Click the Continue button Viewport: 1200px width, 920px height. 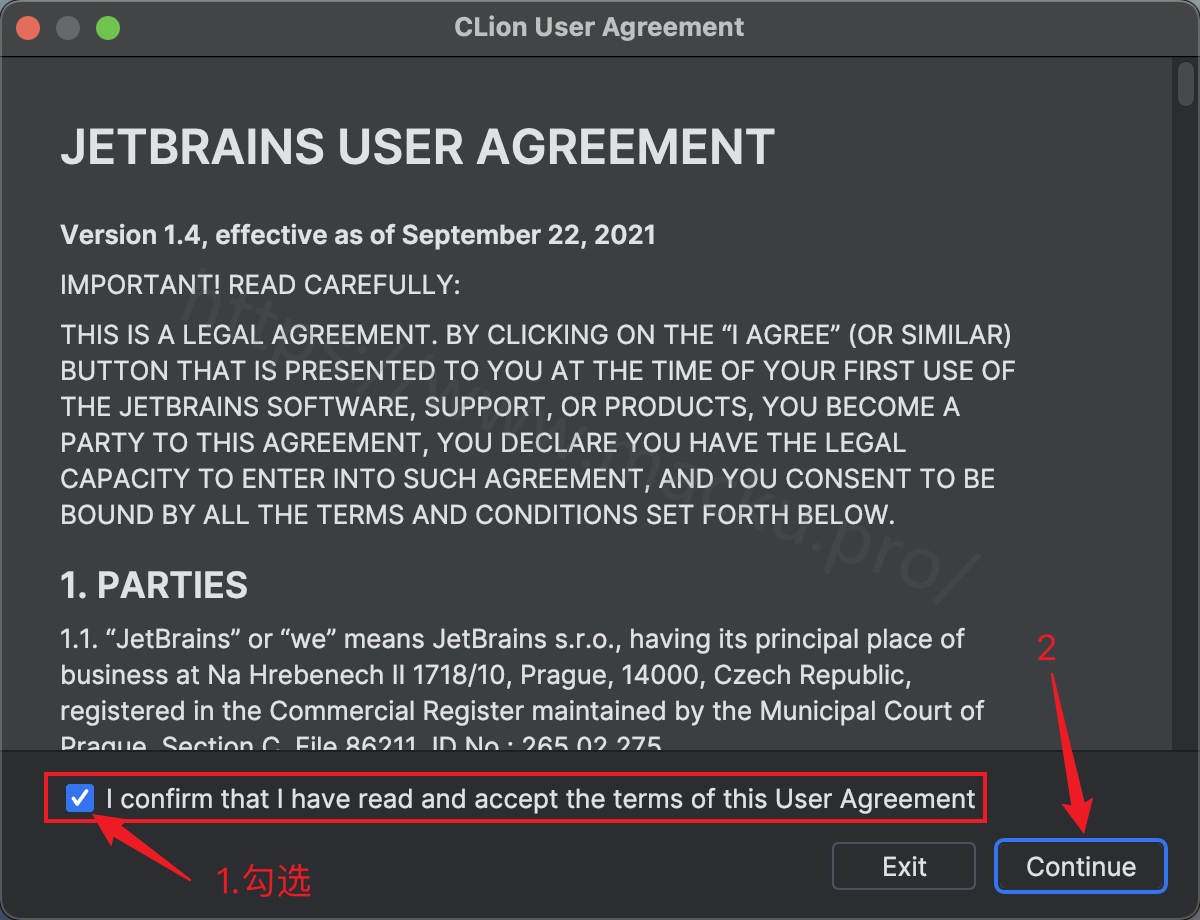1081,866
